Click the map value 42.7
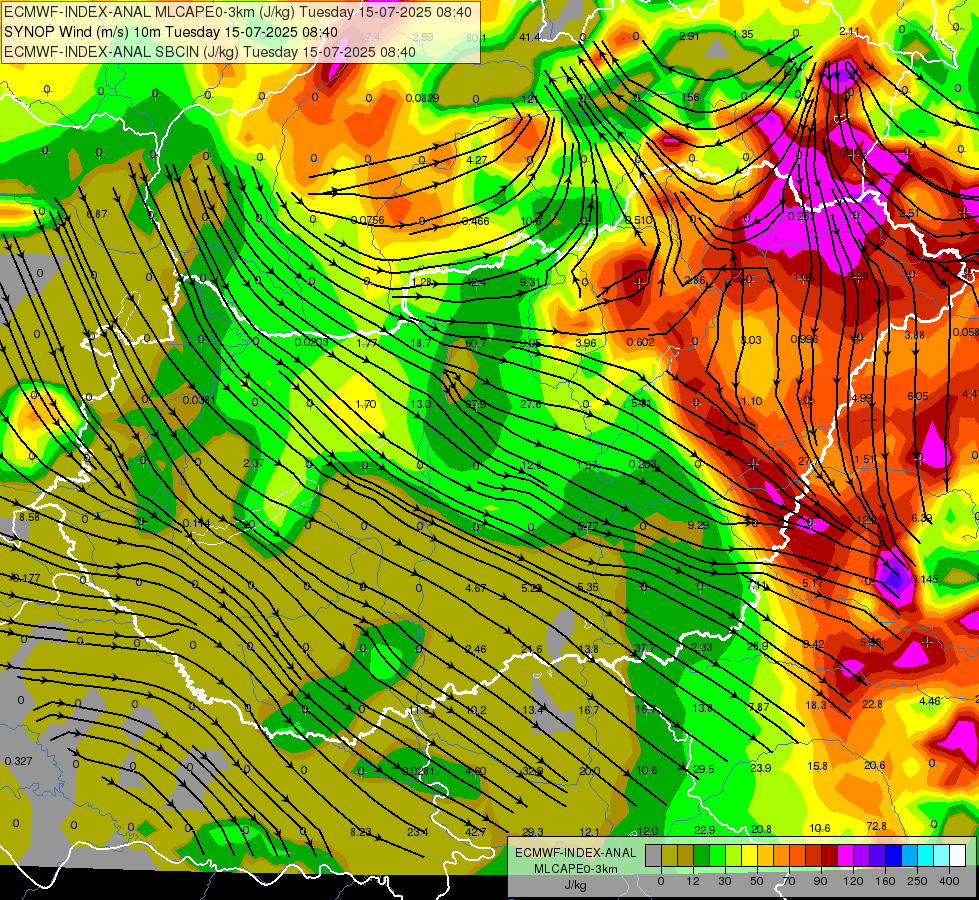Screen dimensions: 979x900 [x=475, y=831]
